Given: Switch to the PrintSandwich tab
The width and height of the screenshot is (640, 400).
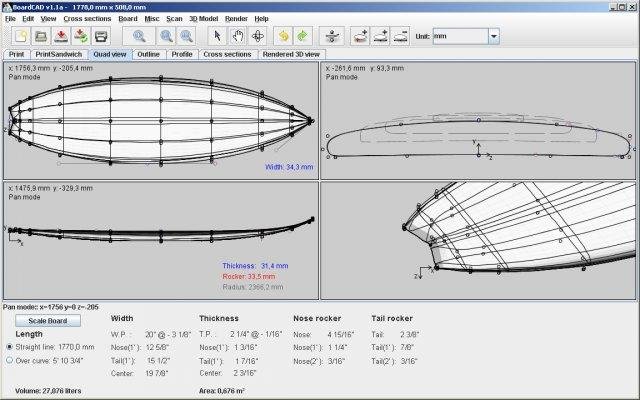Looking at the screenshot, I should pos(58,54).
